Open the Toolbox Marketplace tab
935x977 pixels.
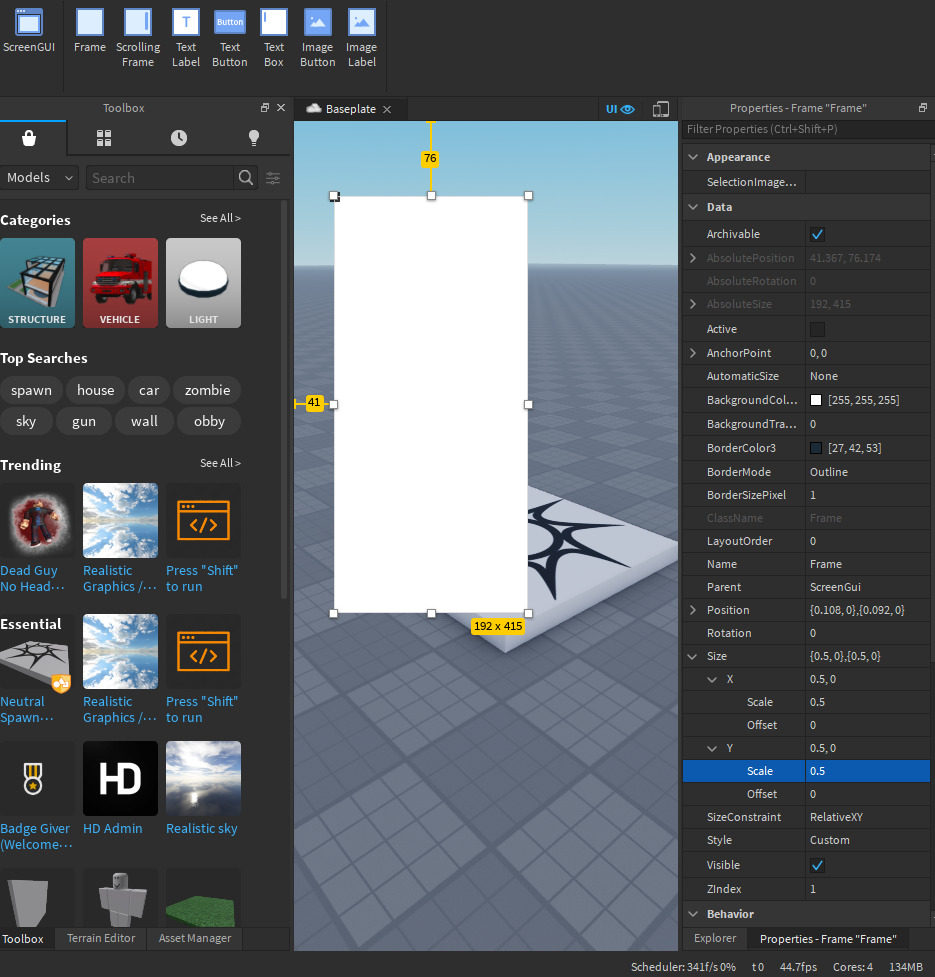point(29,138)
